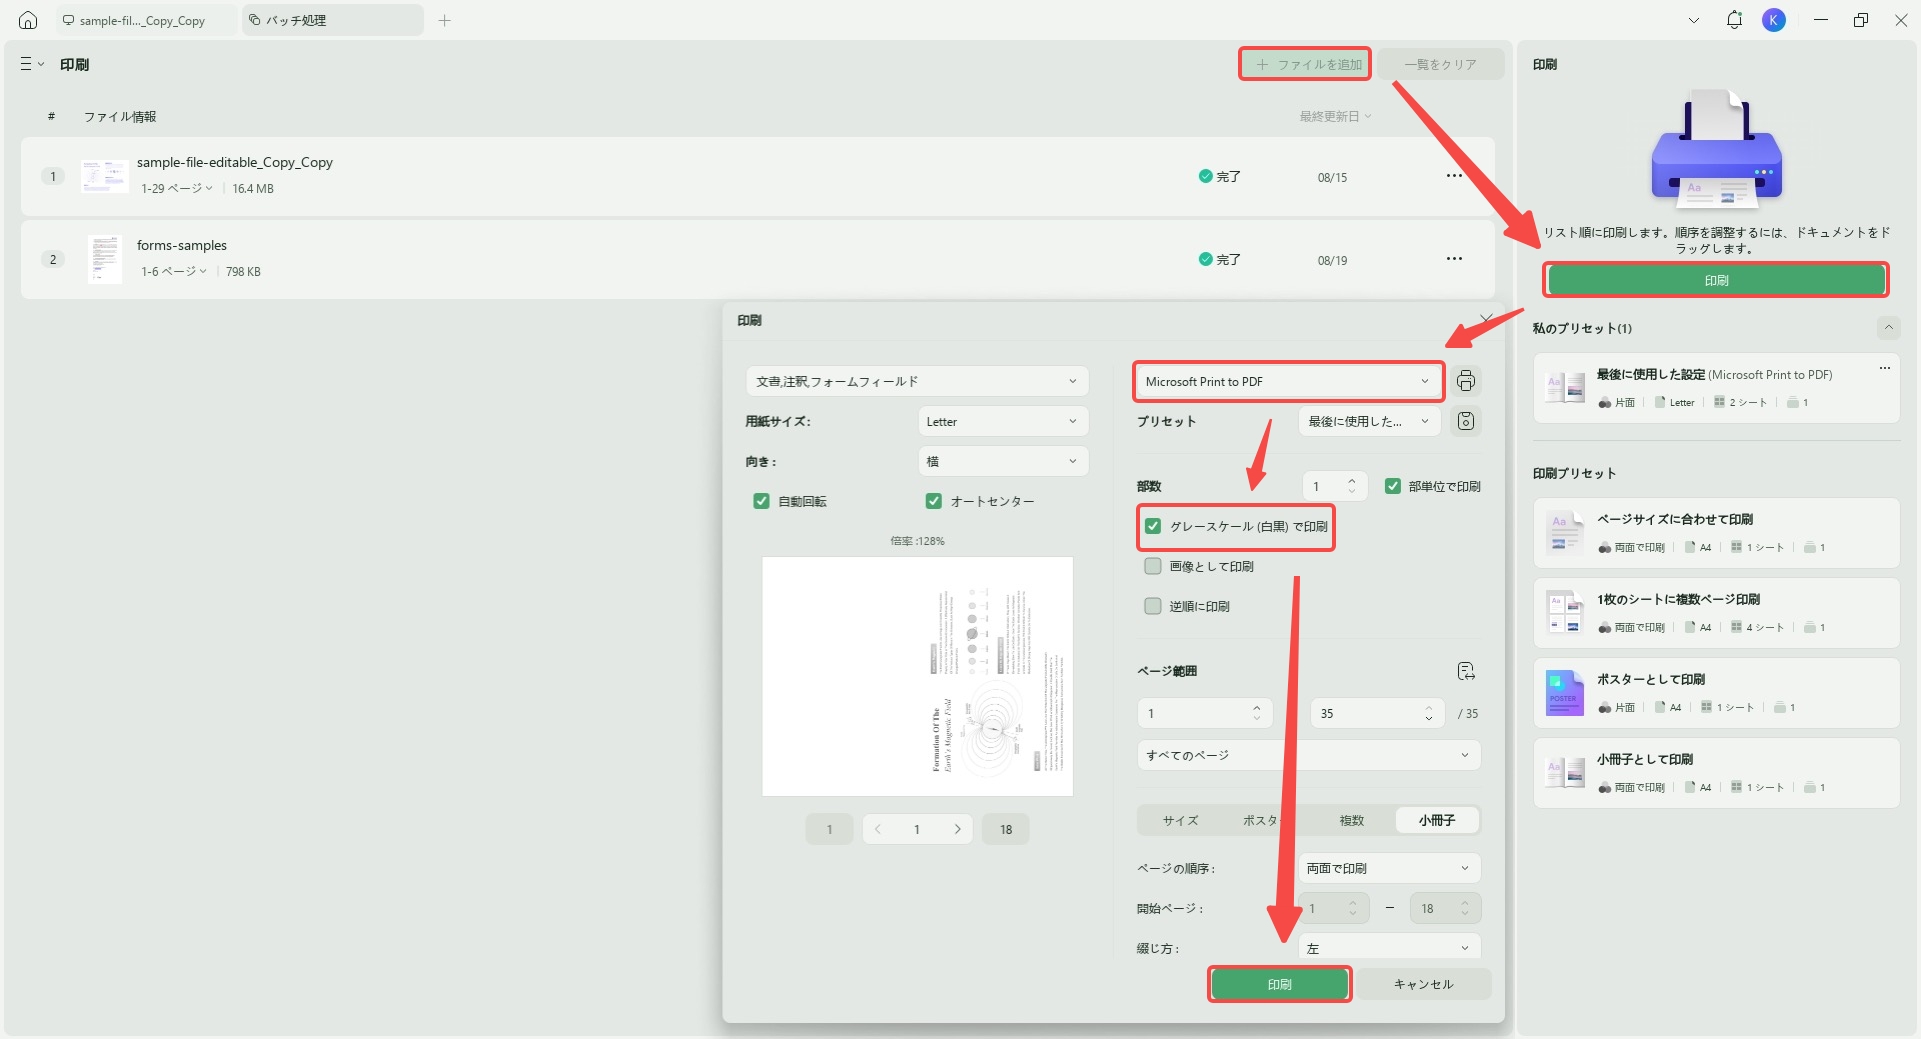
Task: Click the print preview thumbnail
Action: pos(917,676)
